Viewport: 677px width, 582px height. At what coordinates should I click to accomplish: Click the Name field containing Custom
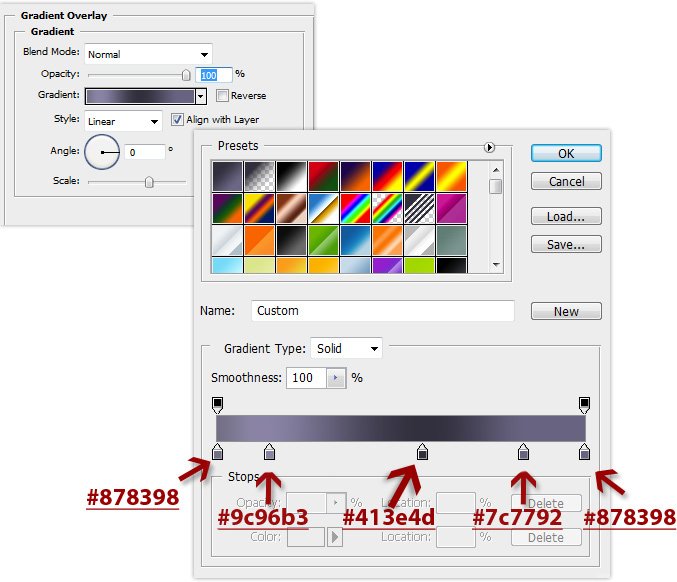383,311
